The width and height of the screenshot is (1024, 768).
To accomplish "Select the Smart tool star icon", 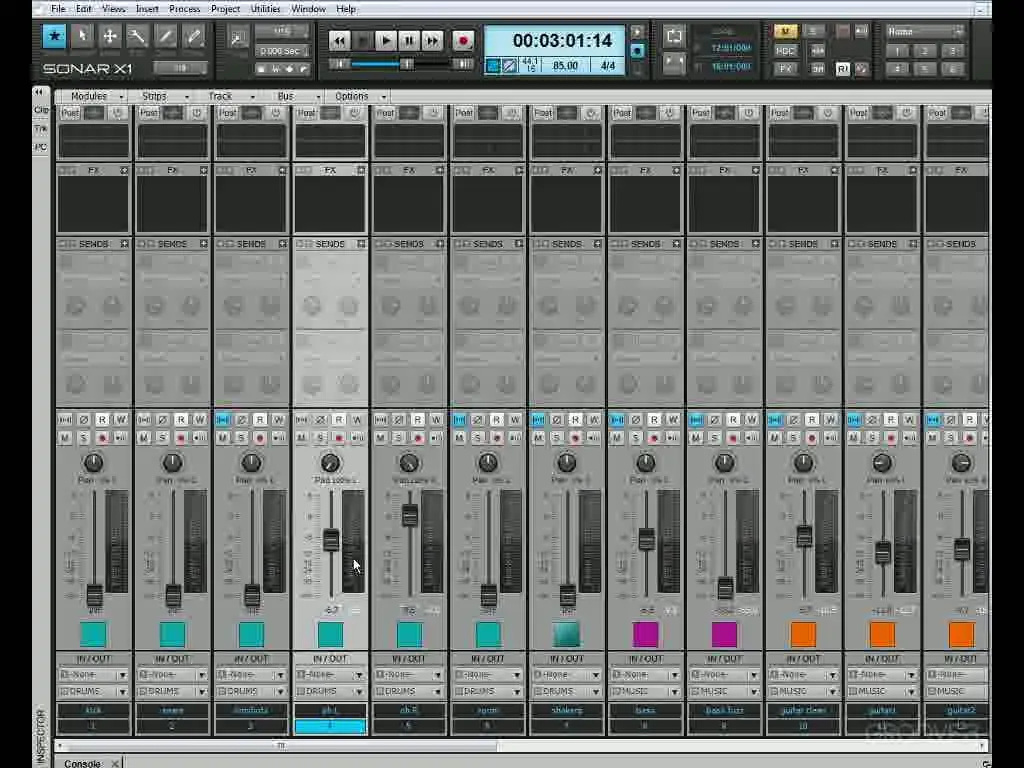I will tap(54, 37).
